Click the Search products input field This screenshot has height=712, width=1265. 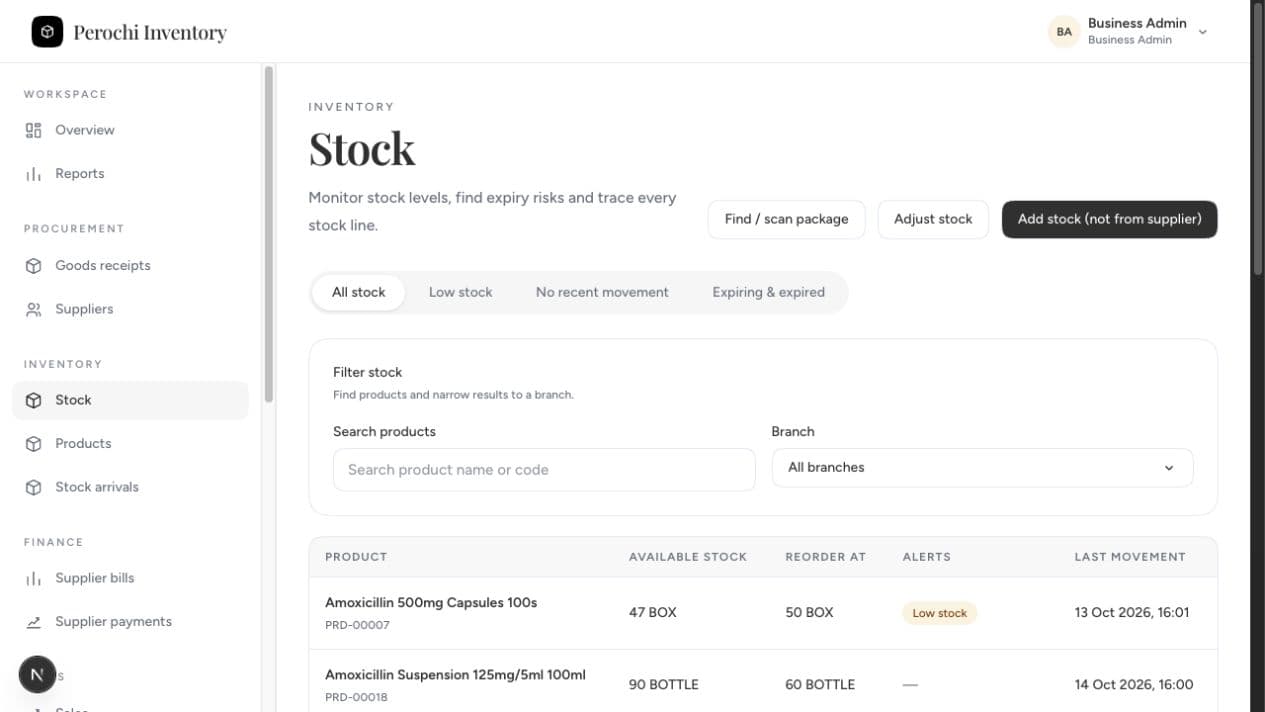click(x=544, y=470)
